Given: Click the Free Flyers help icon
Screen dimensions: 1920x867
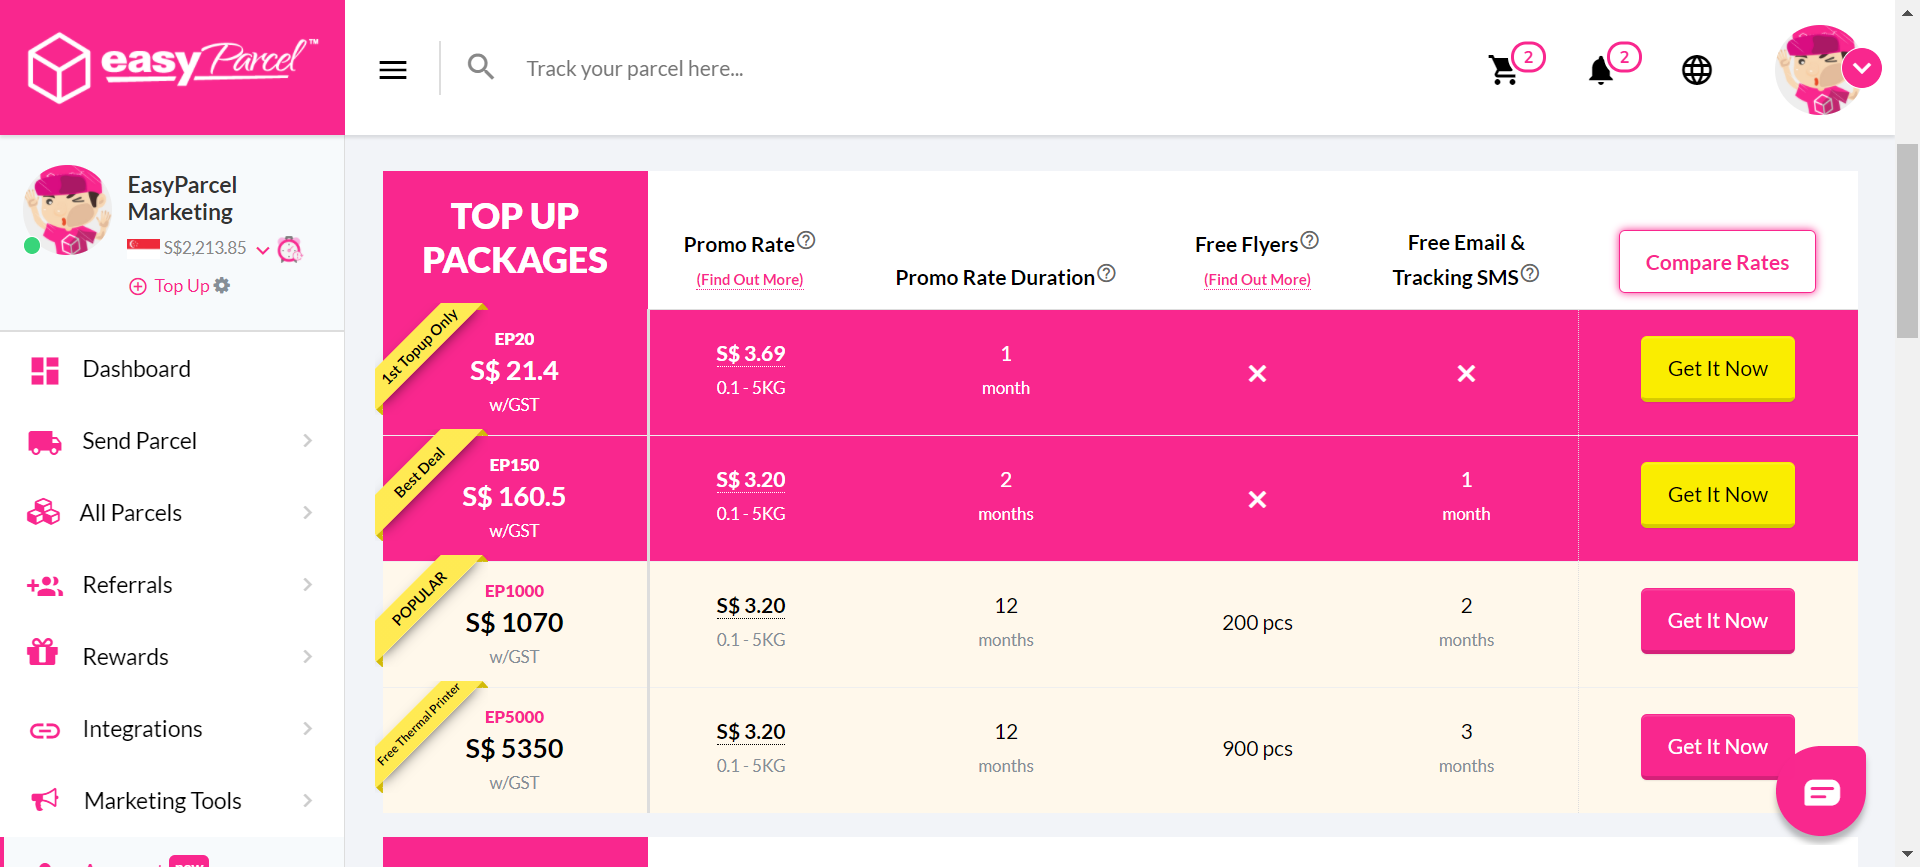Looking at the screenshot, I should (x=1309, y=241).
